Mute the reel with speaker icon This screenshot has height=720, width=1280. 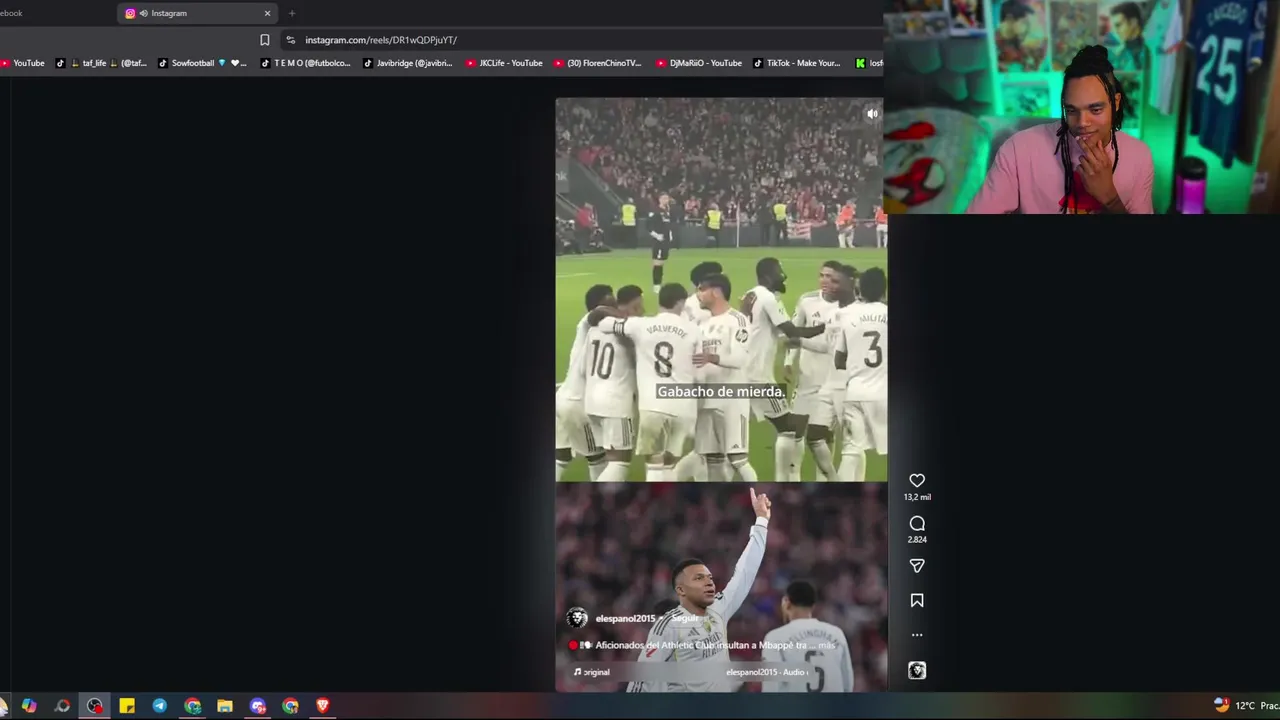click(x=872, y=114)
